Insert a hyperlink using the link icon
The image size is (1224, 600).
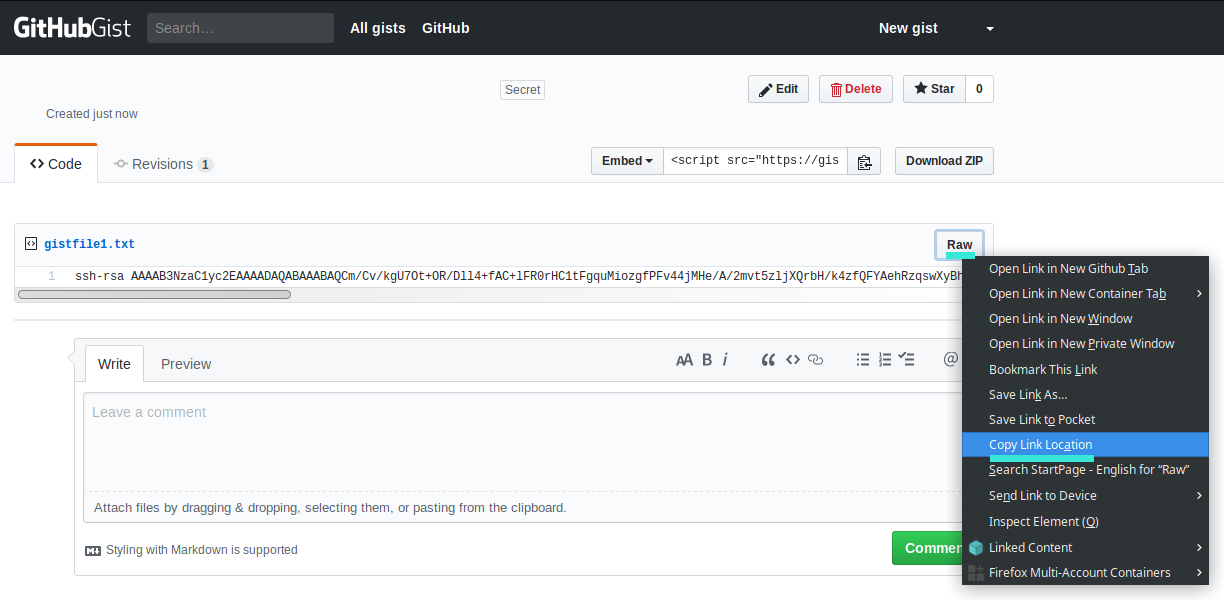click(x=815, y=359)
